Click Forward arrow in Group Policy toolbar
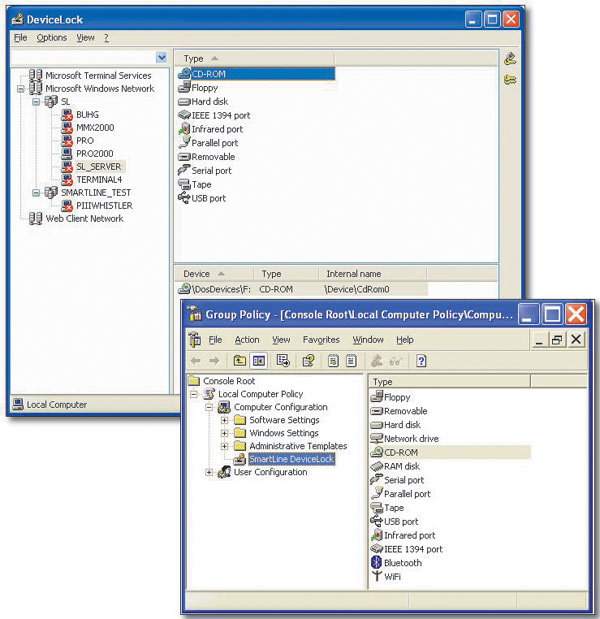This screenshot has height=619, width=600. point(214,360)
